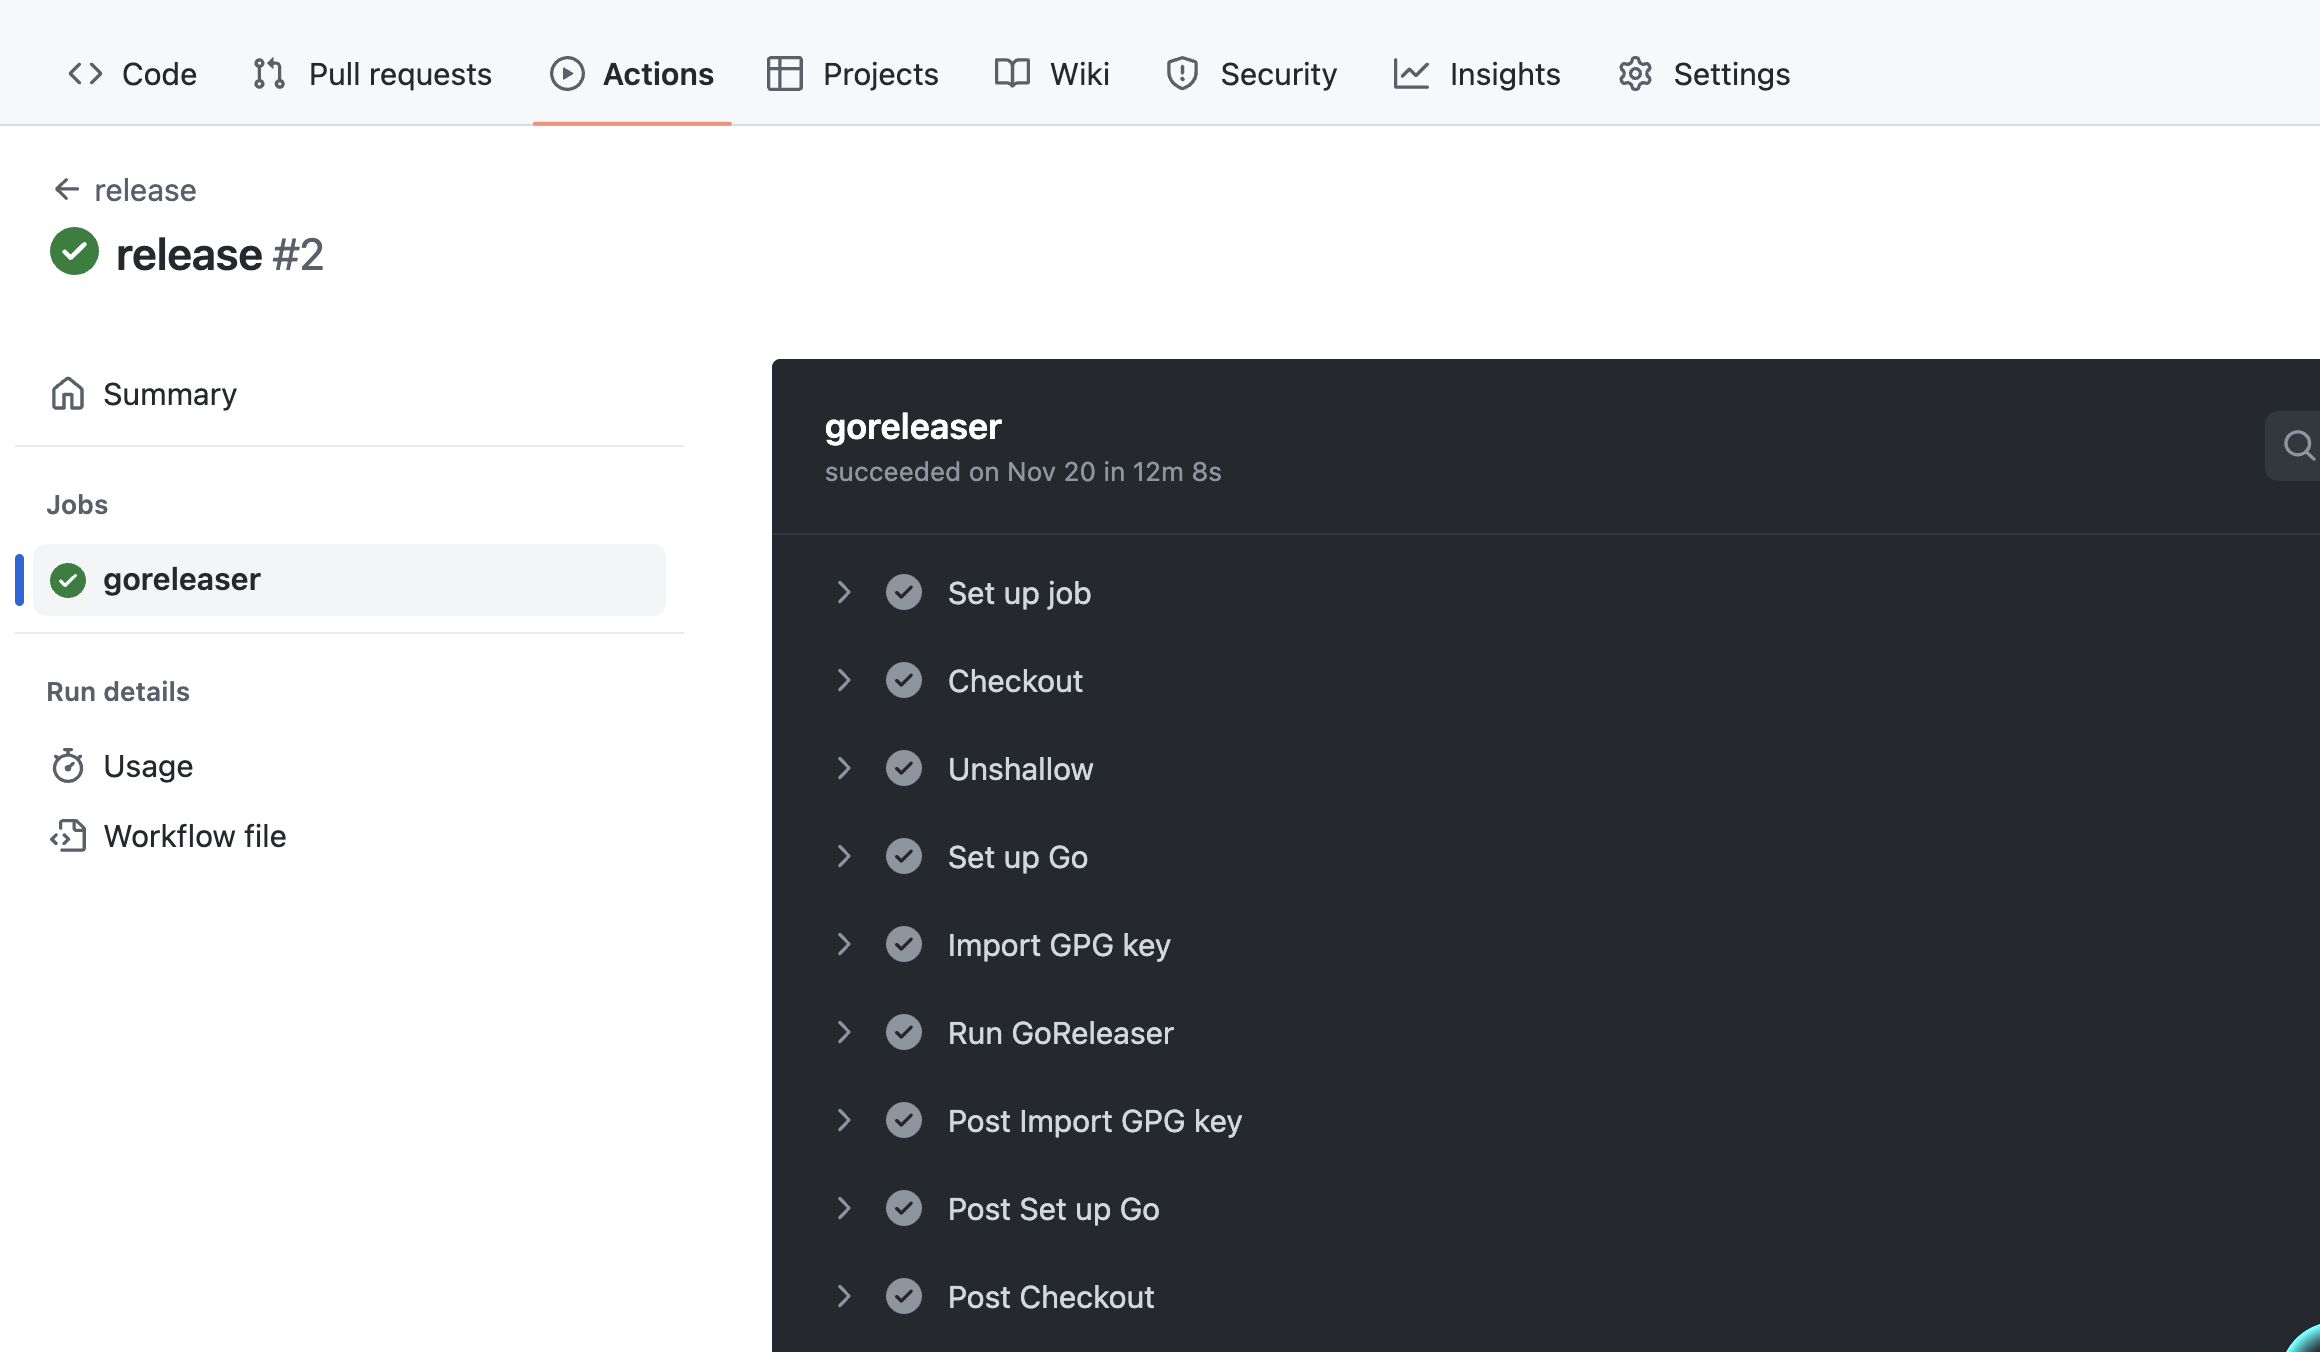Click the Code angle-brackets icon
2320x1352 pixels.
[x=86, y=74]
